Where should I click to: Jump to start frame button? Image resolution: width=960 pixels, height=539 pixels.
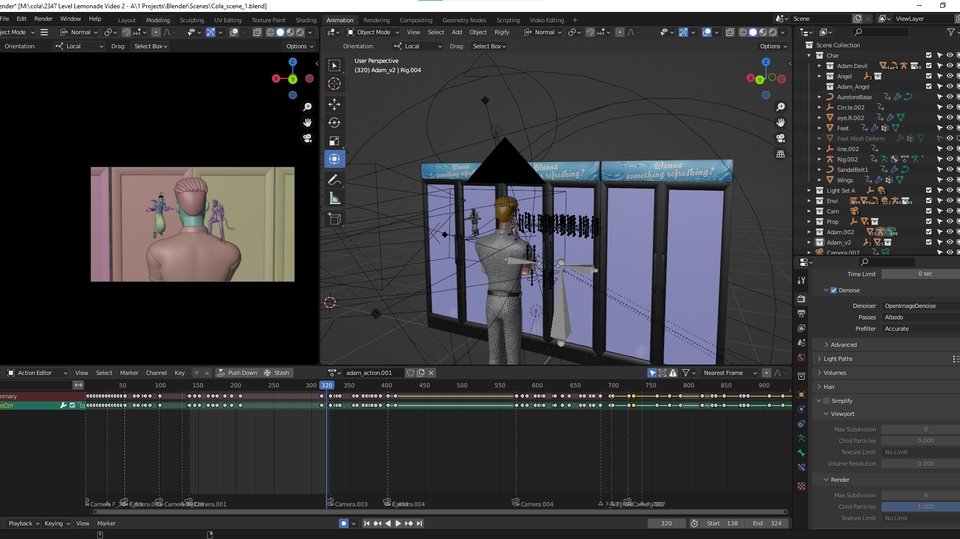(x=366, y=524)
